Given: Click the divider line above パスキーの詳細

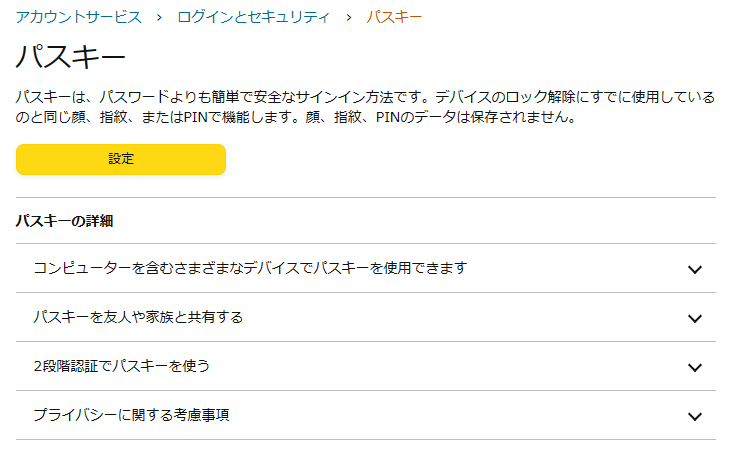Looking at the screenshot, I should pos(366,198).
